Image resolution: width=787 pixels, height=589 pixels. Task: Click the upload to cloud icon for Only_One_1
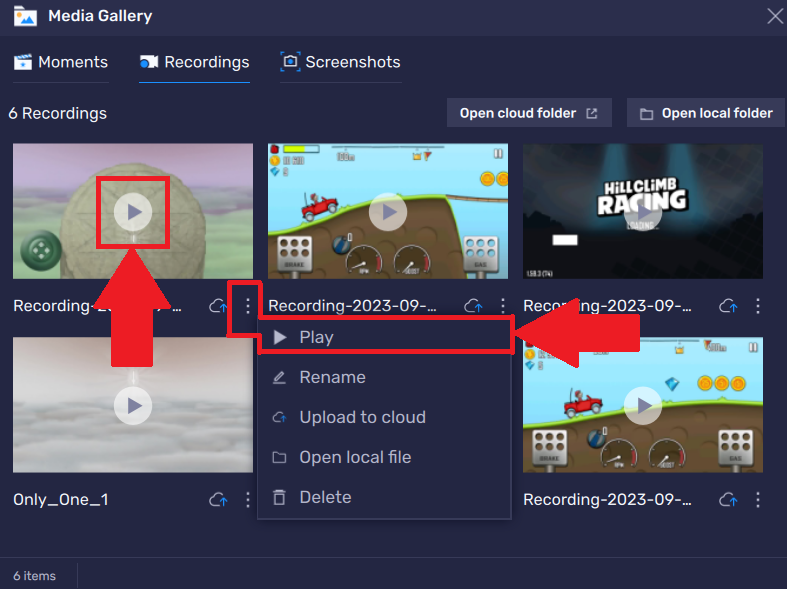click(x=217, y=499)
